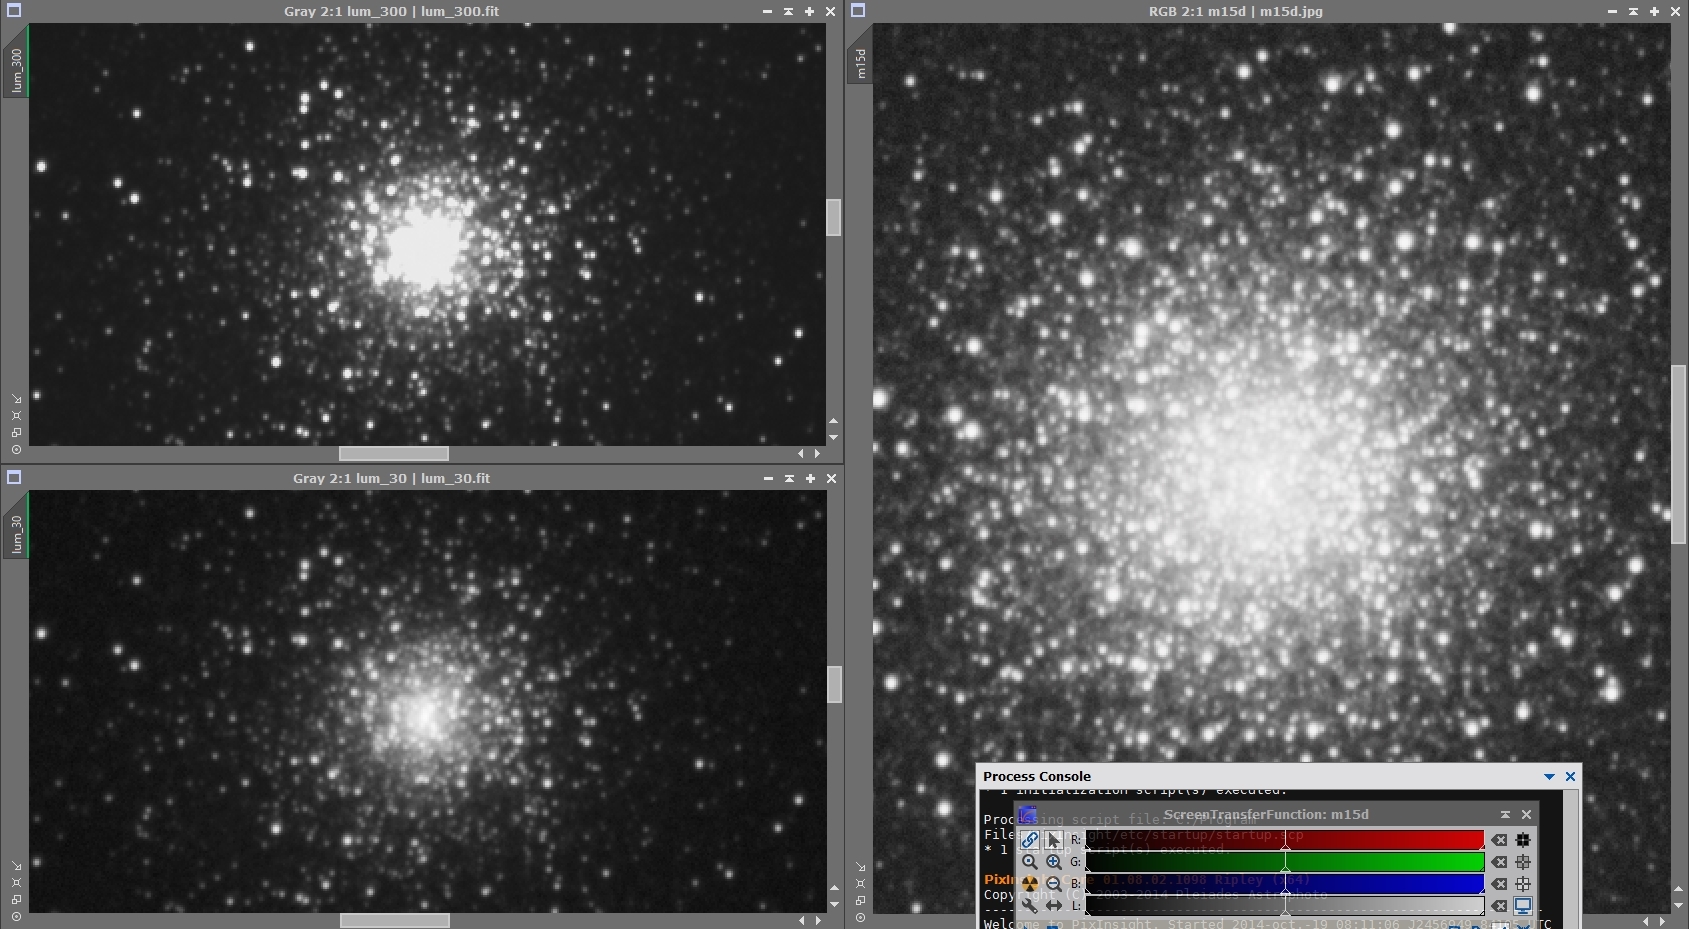Click the fit view icon in lum_30 window
The width and height of the screenshot is (1689, 929).
[16, 882]
